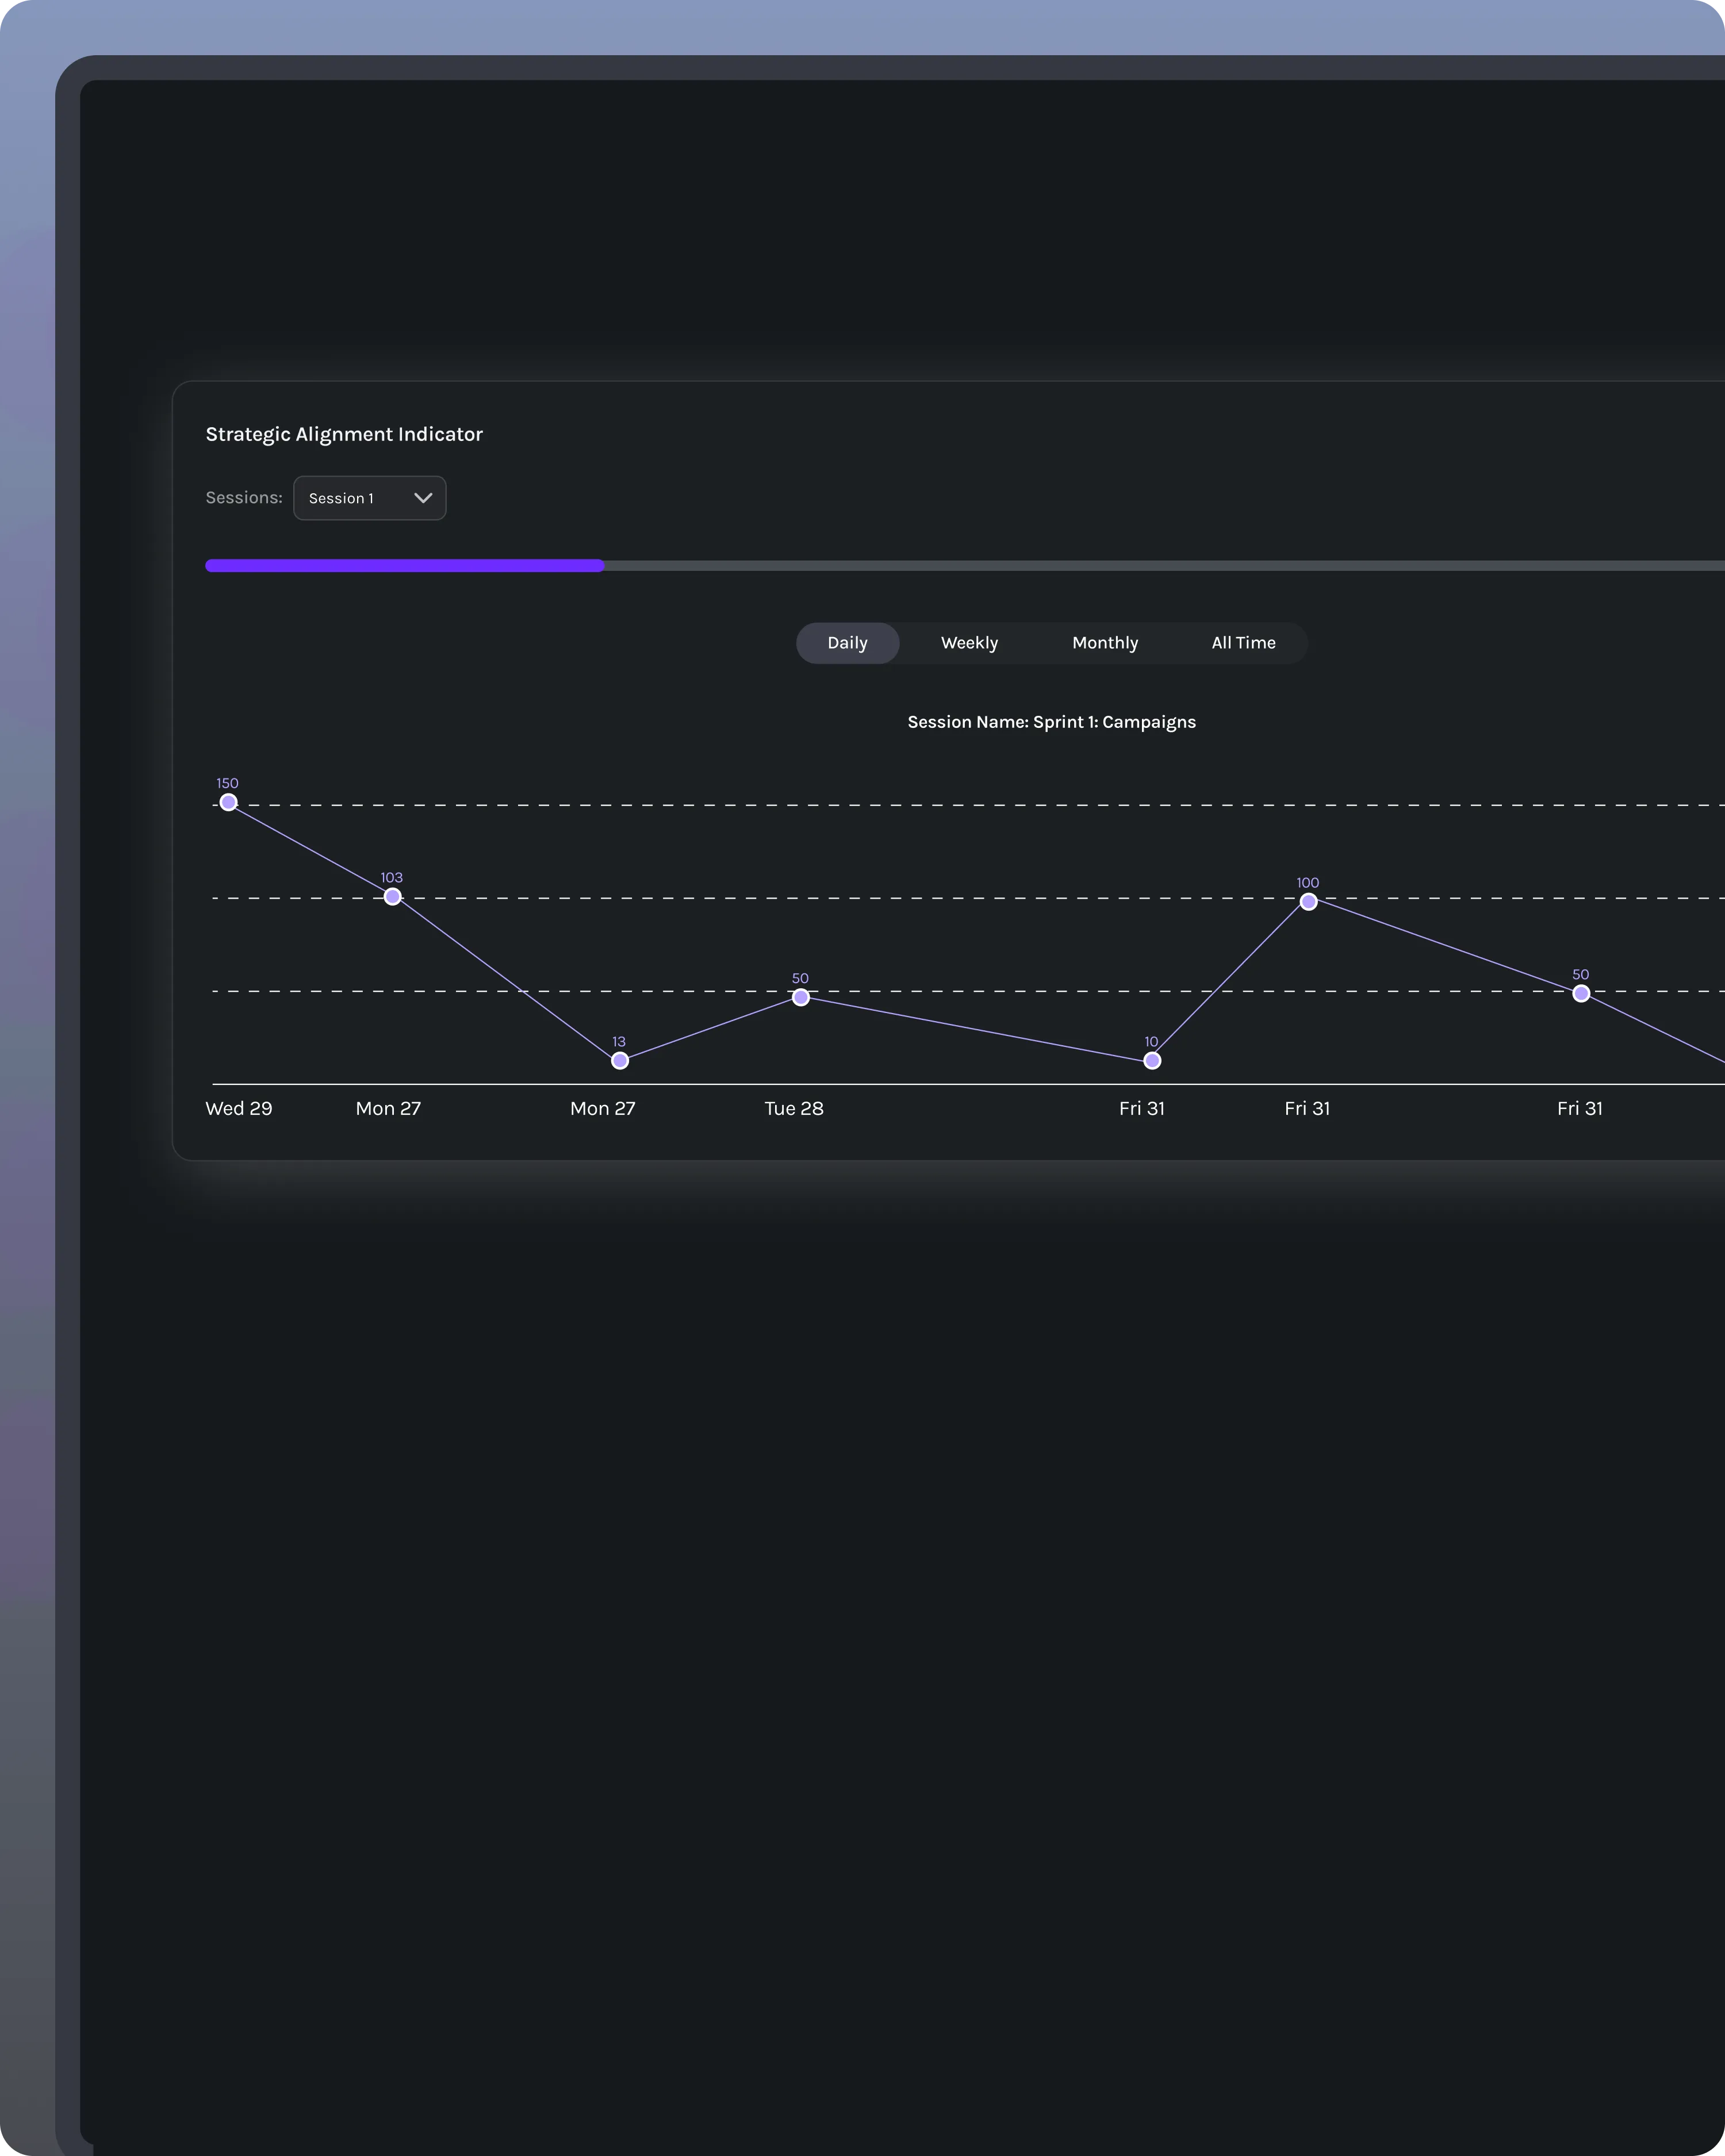Click the rightmost visible data point (50)
The image size is (1725, 2156).
click(1581, 994)
